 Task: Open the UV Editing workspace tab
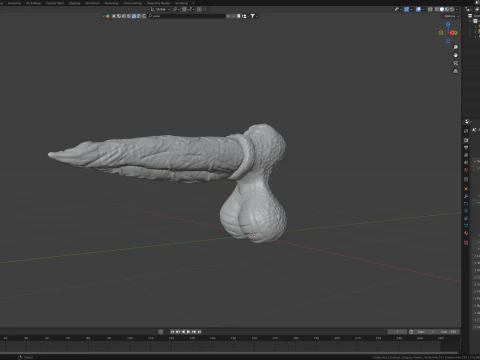(33, 3)
